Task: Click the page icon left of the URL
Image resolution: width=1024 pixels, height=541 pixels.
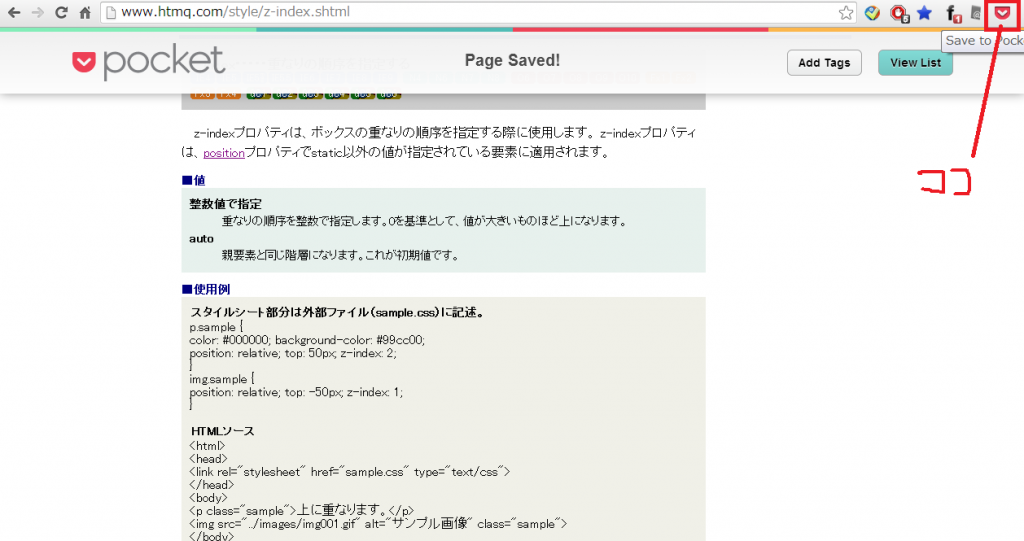Action: click(111, 13)
